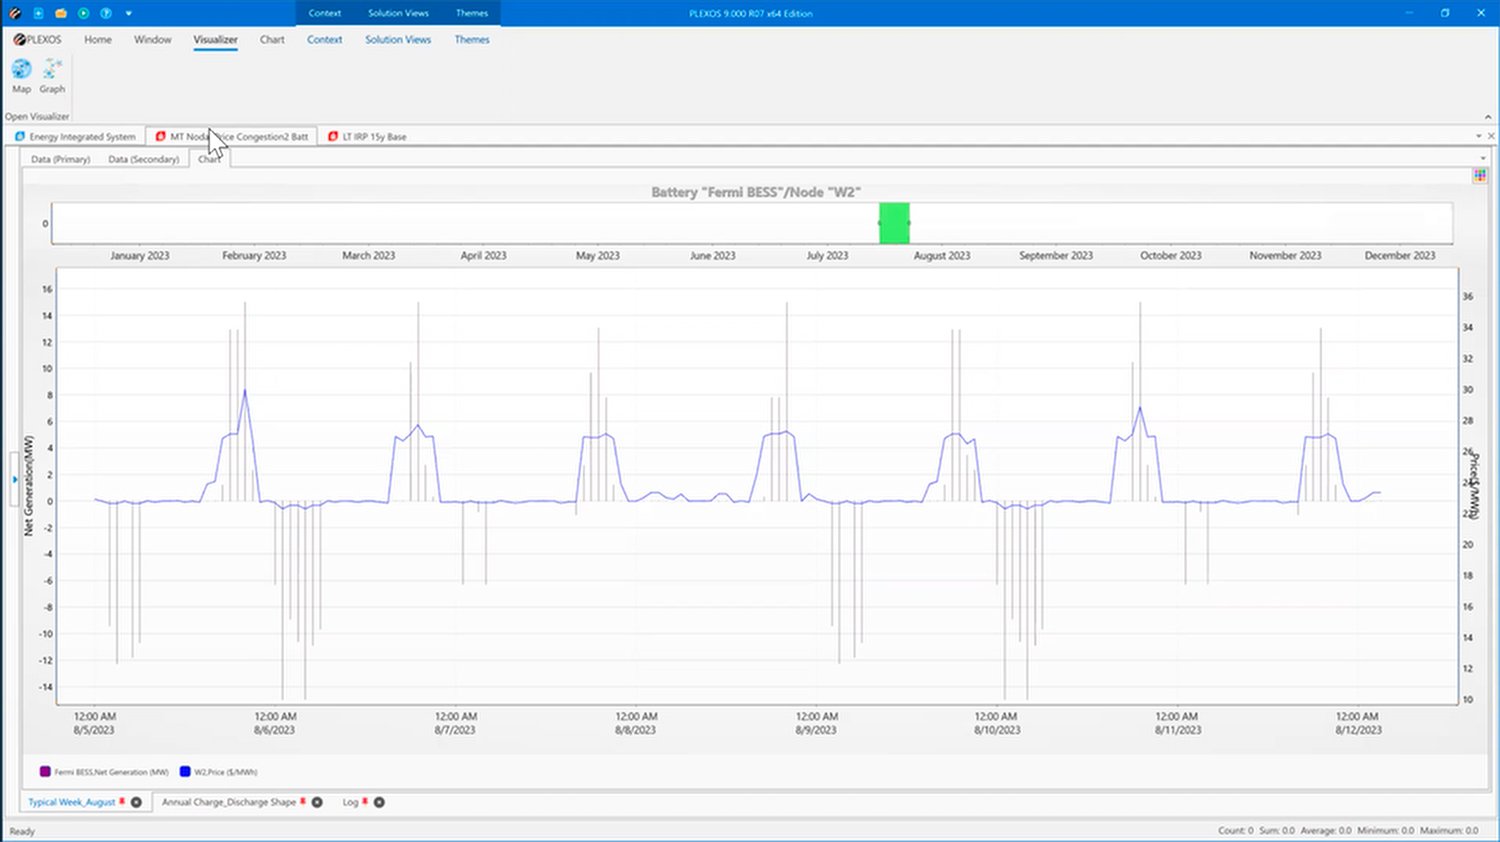This screenshot has height=842, width=1500.
Task: Expand the quick access toolbar customization dropdown
Action: tap(128, 13)
